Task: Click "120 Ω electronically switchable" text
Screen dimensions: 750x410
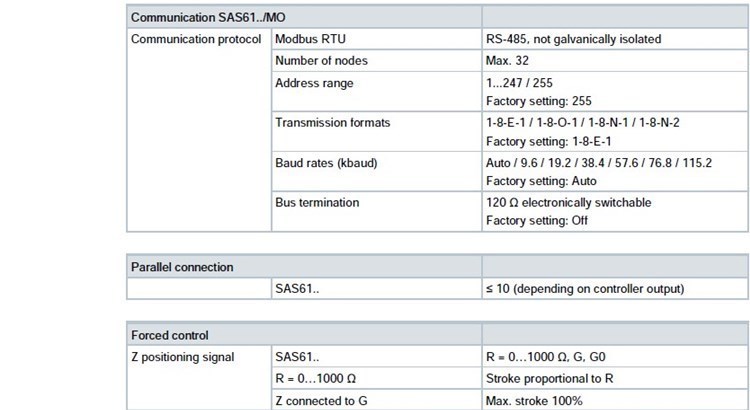Action: point(568,203)
